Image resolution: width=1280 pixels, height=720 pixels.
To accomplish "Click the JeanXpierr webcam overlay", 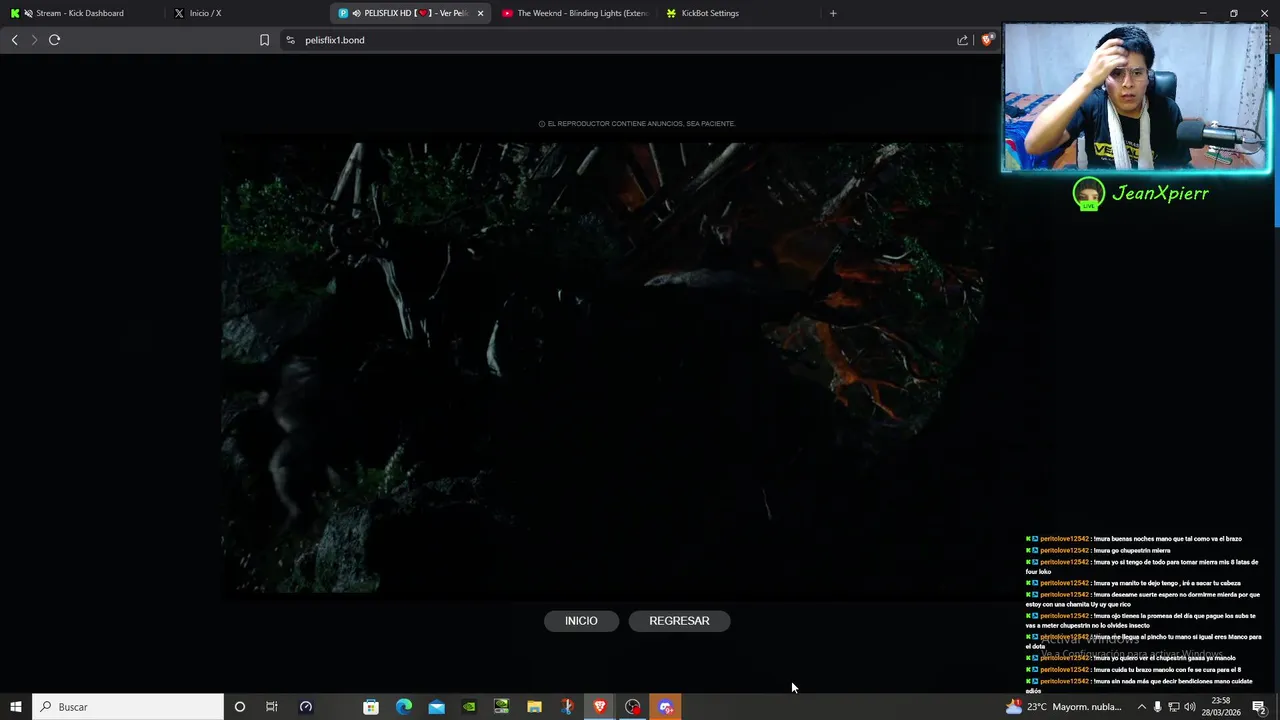I will click(x=1136, y=97).
